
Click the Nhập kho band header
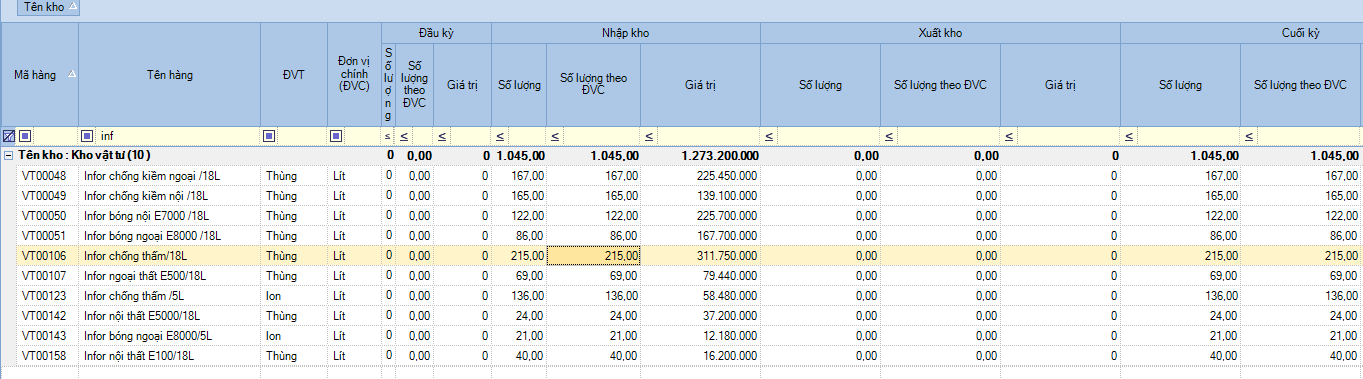coord(626,33)
